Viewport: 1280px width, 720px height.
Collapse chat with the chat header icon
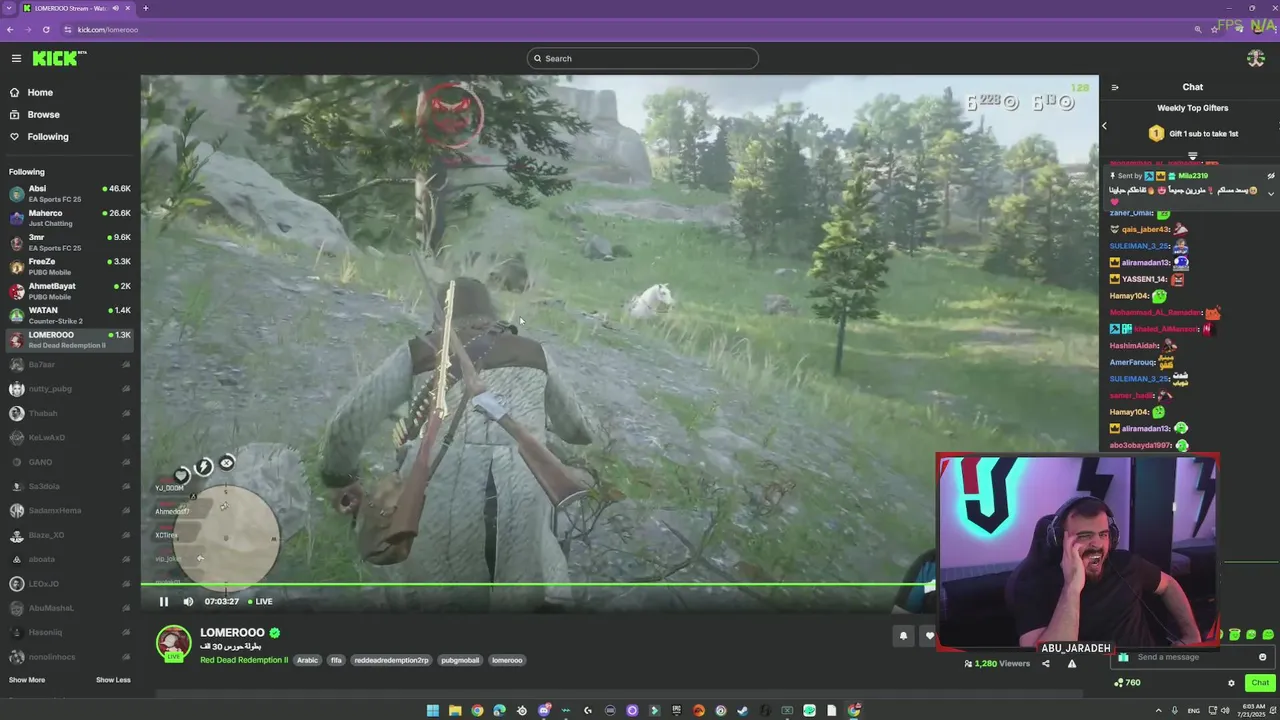pyautogui.click(x=1115, y=87)
